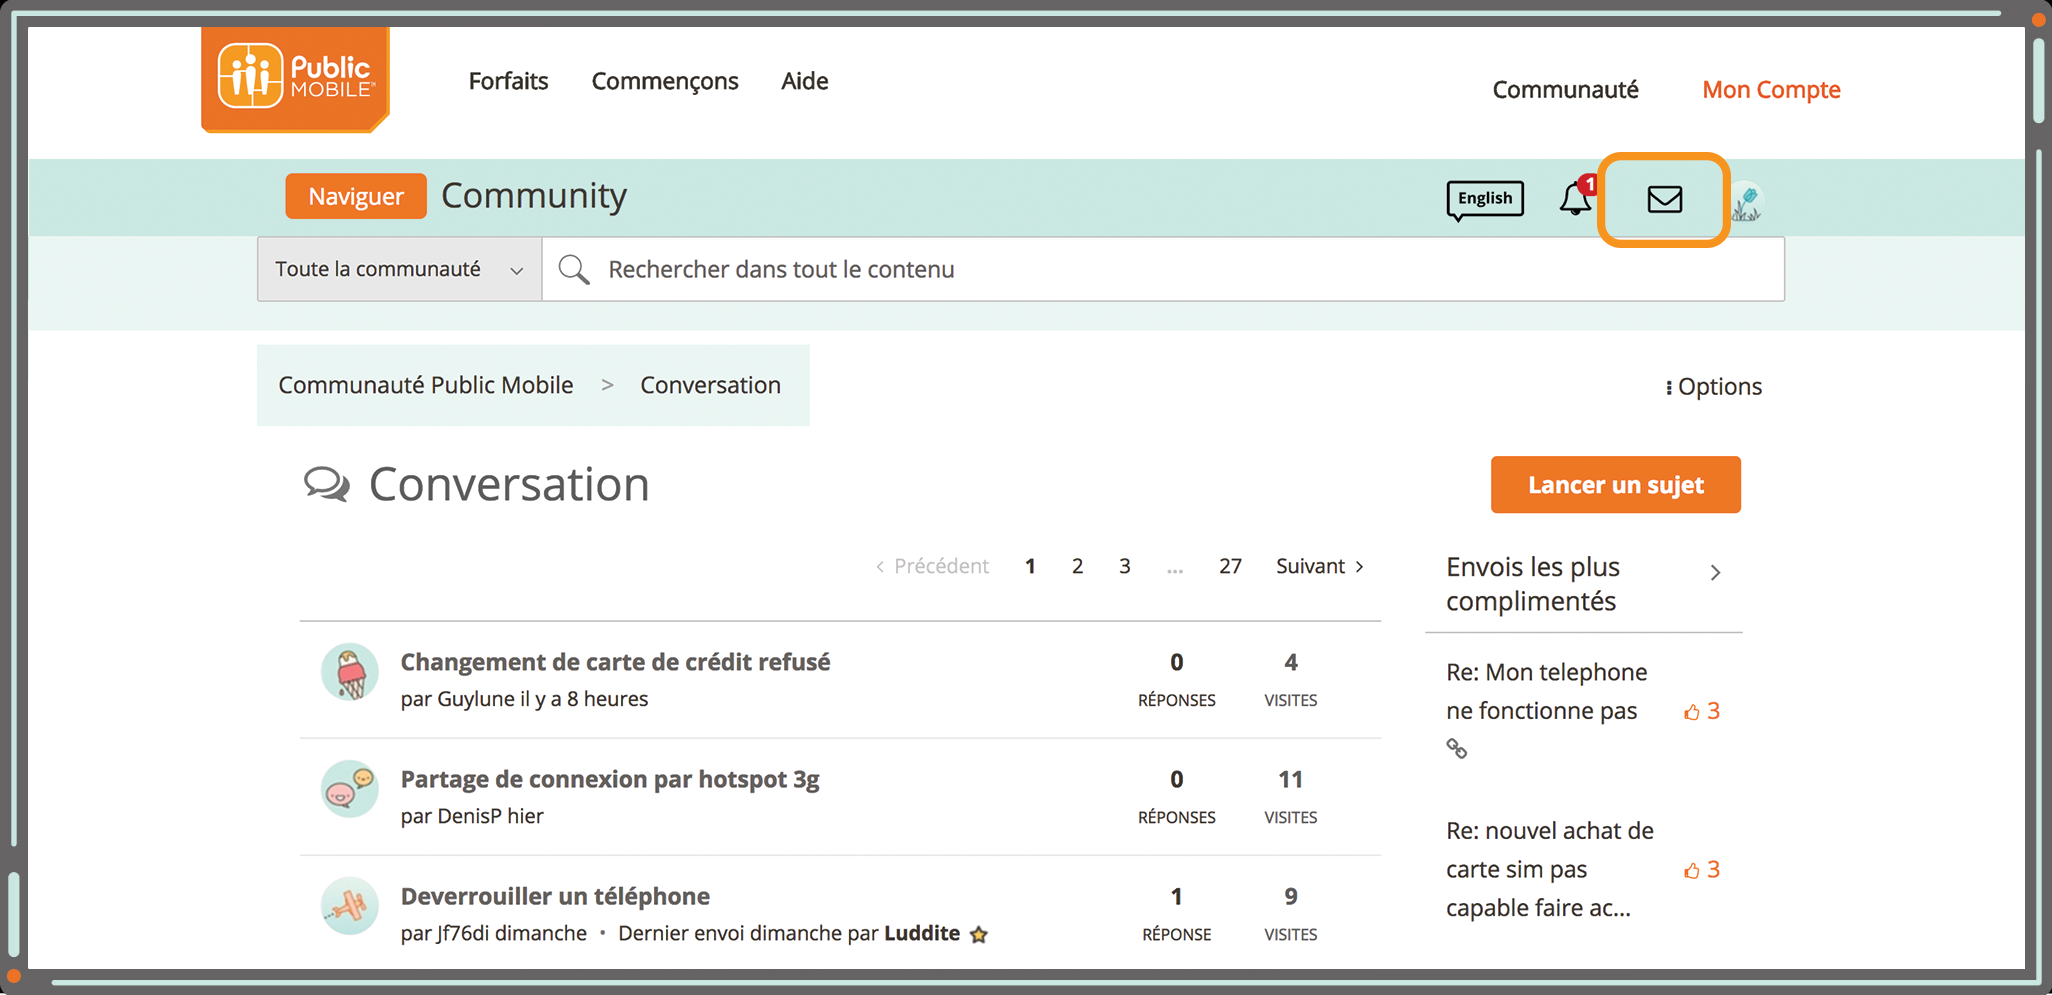Viewport: 2052px width, 995px height.
Task: Expand Envois les plus complimentés chevron
Action: click(x=1715, y=573)
